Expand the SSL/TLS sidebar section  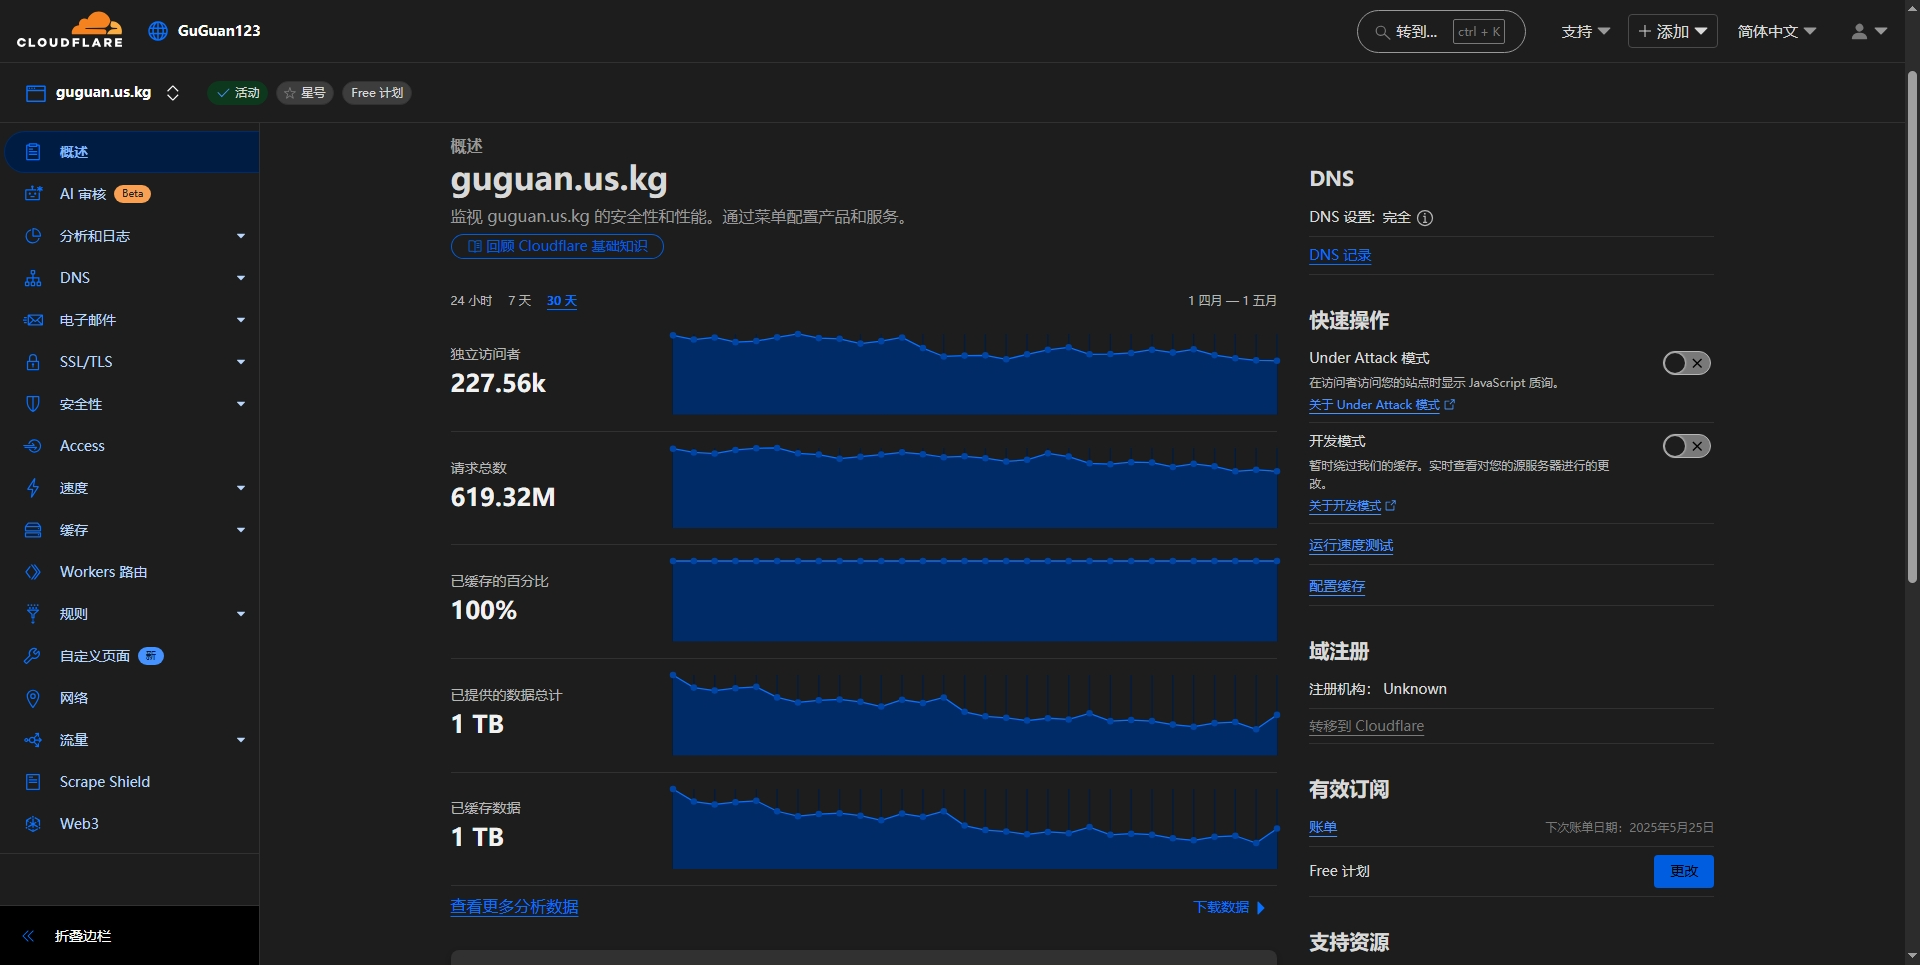point(241,362)
